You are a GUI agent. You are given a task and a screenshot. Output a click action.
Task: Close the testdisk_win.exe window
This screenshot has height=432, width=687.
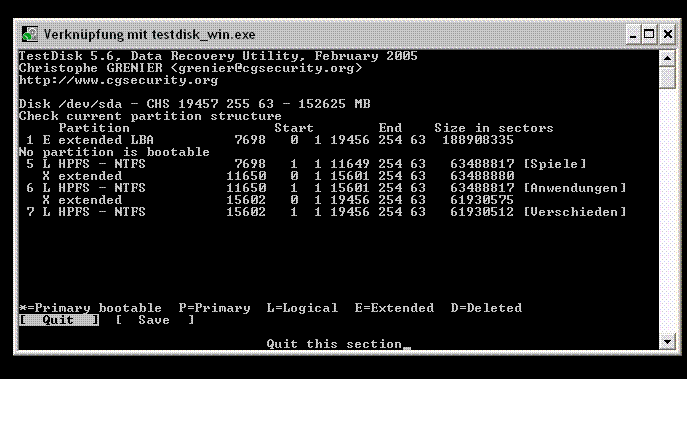668,34
